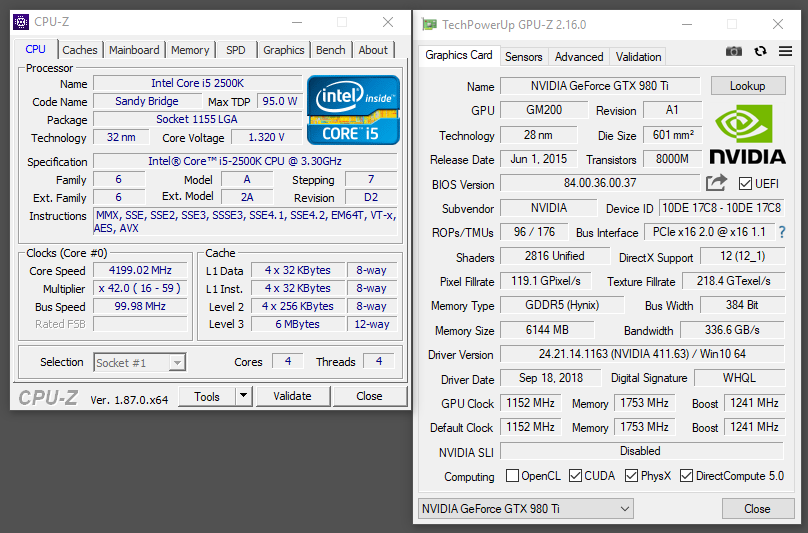808x533 pixels.
Task: Click the BIOS Version field 84.00.36.00.37
Action: tap(600, 183)
